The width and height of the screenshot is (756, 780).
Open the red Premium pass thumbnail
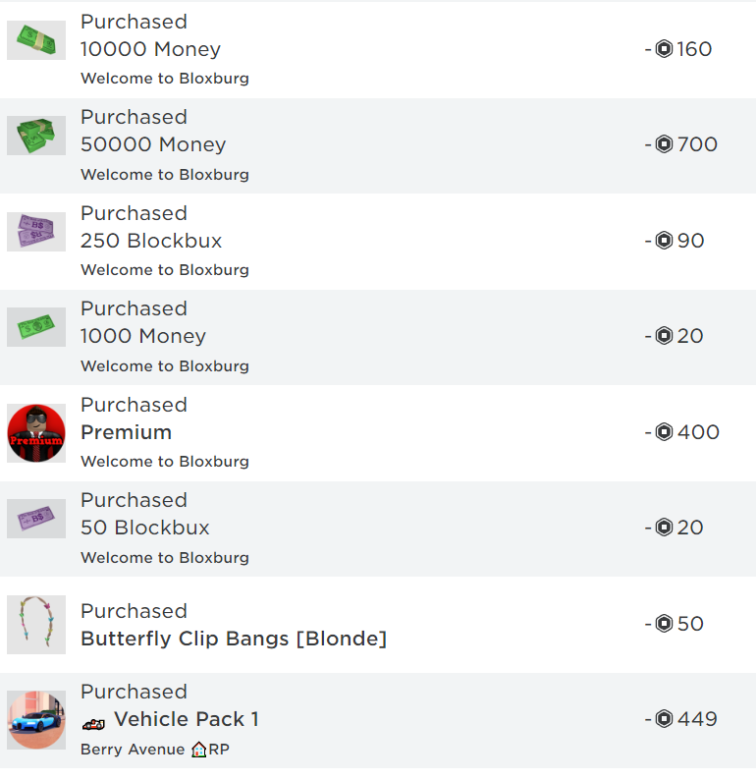click(36, 433)
